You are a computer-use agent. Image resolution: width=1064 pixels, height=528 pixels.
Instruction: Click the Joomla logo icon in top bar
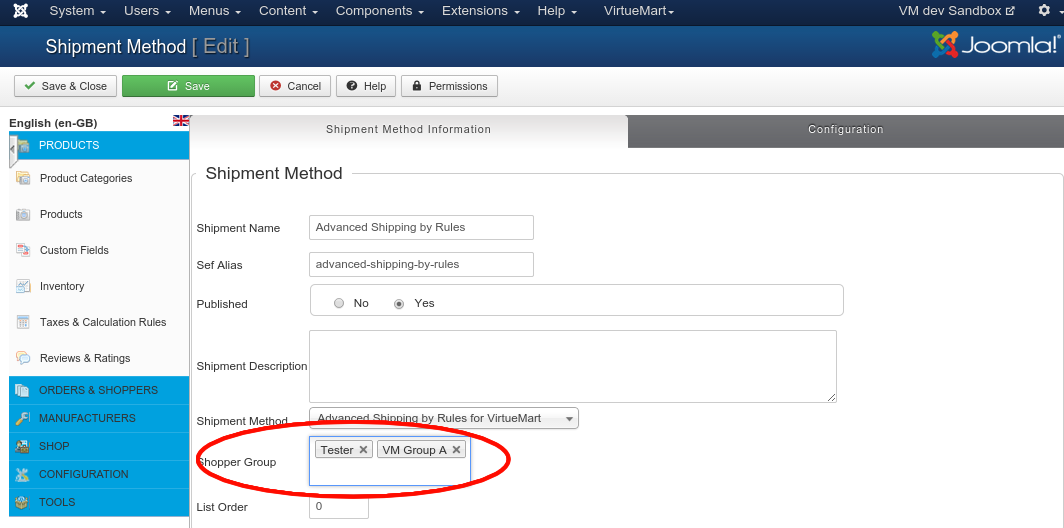coord(21,11)
